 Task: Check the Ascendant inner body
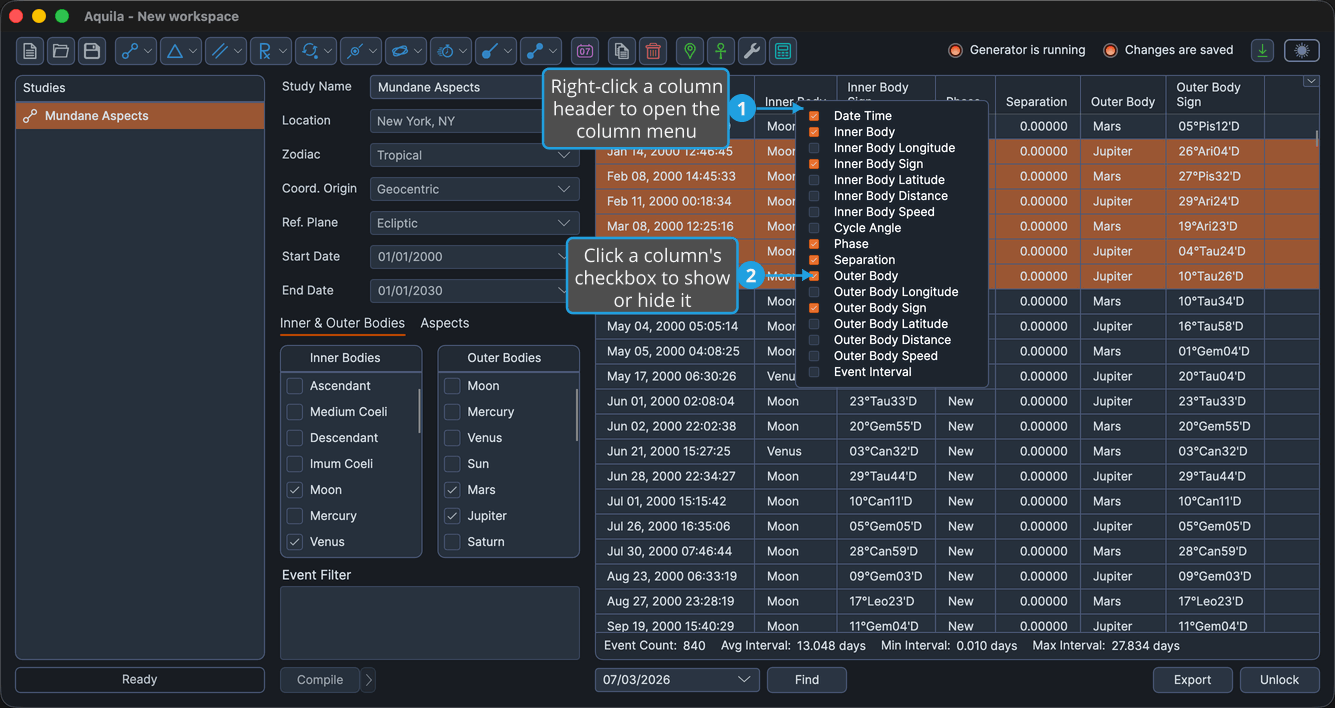click(x=294, y=386)
